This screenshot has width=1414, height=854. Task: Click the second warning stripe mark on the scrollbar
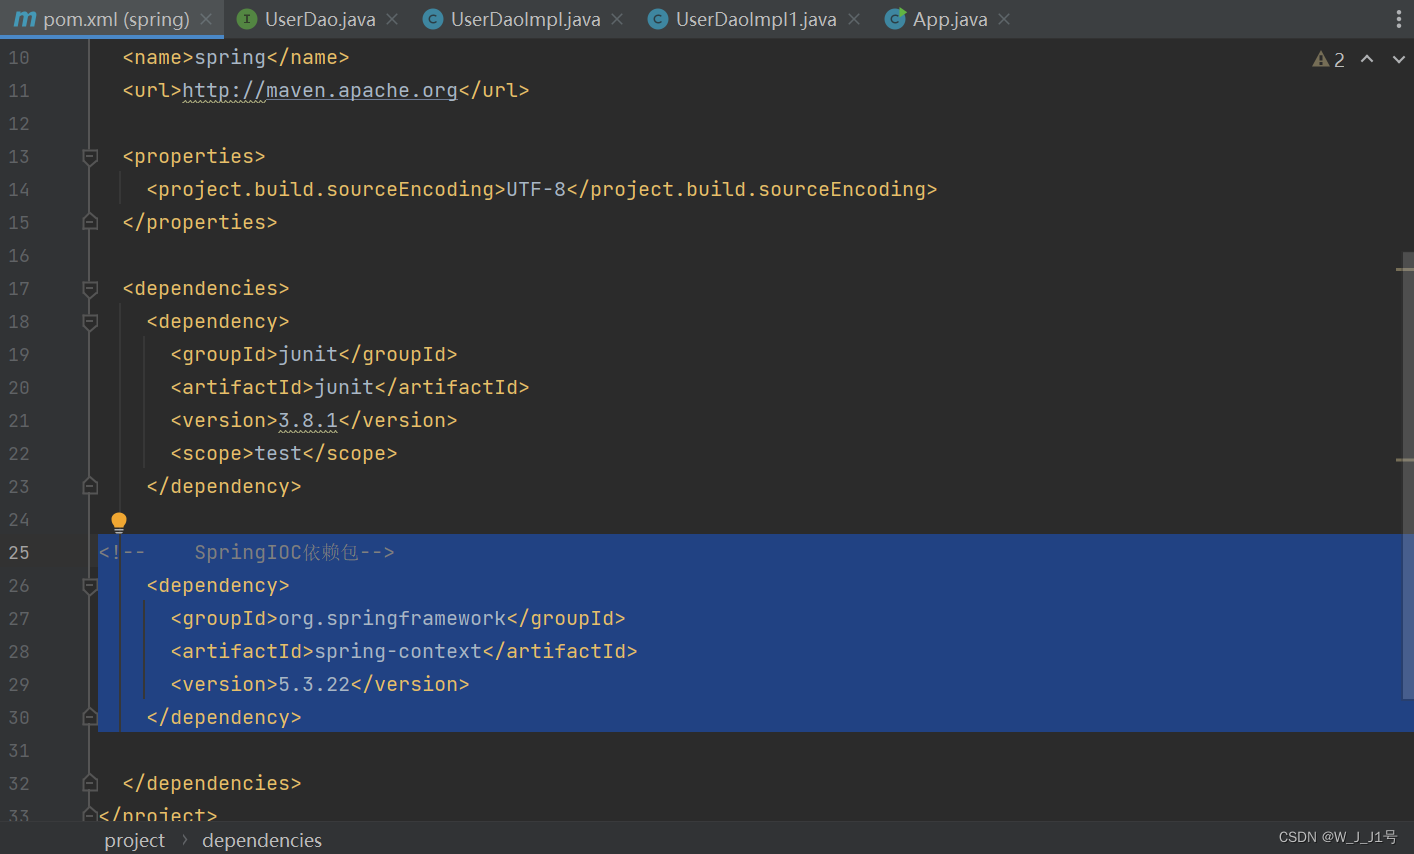(1404, 460)
